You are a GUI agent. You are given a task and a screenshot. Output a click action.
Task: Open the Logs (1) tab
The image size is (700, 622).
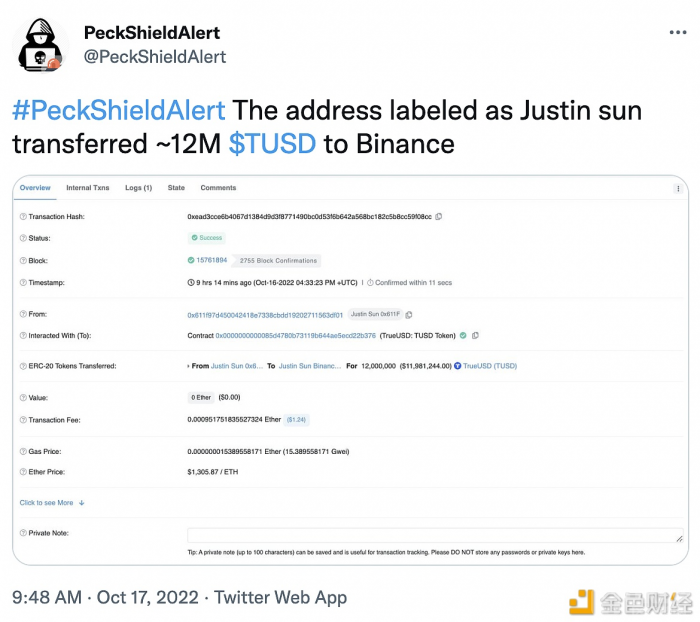(138, 188)
